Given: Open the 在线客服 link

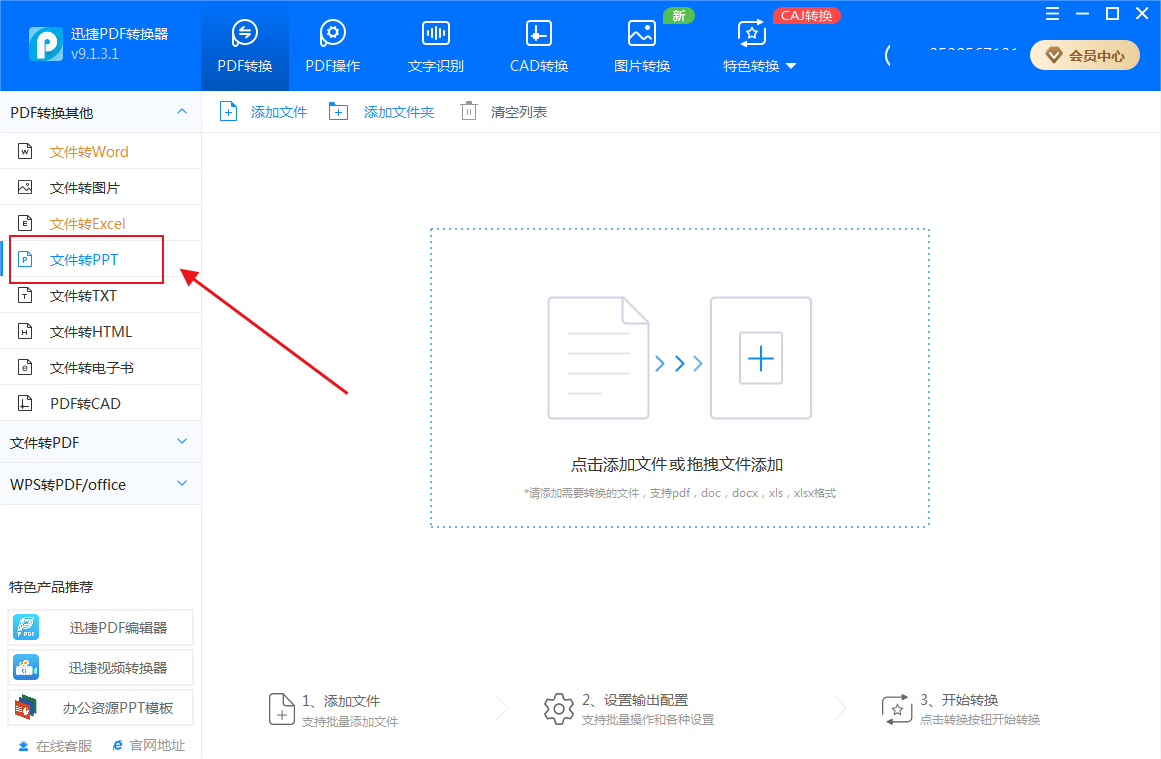Looking at the screenshot, I should [56, 746].
